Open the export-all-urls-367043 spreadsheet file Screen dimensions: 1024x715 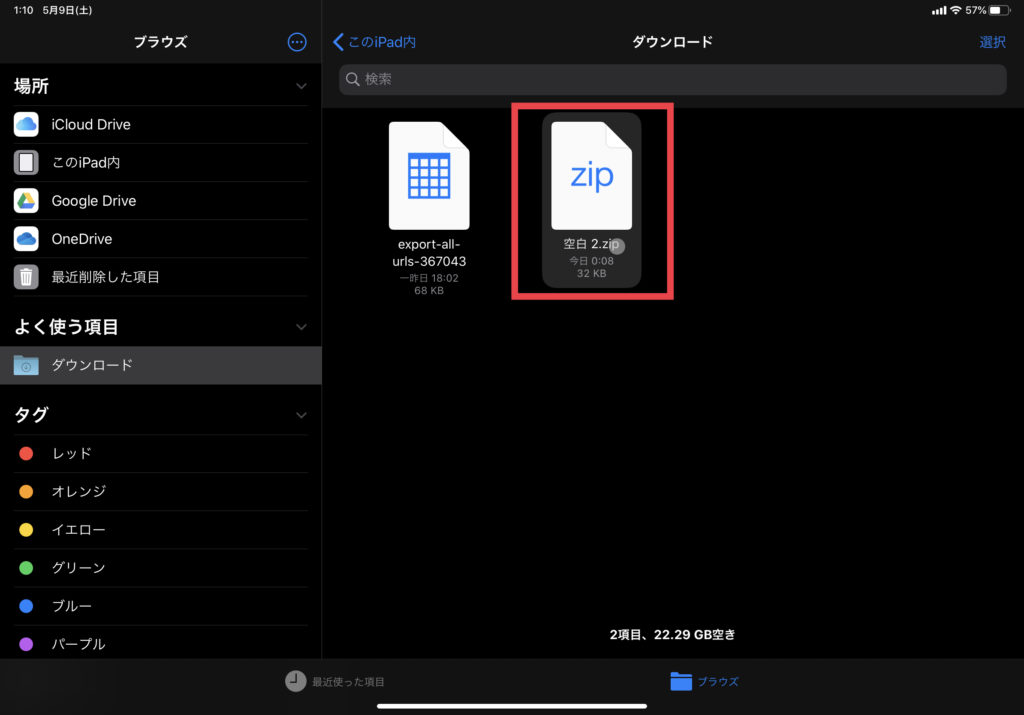tap(429, 176)
